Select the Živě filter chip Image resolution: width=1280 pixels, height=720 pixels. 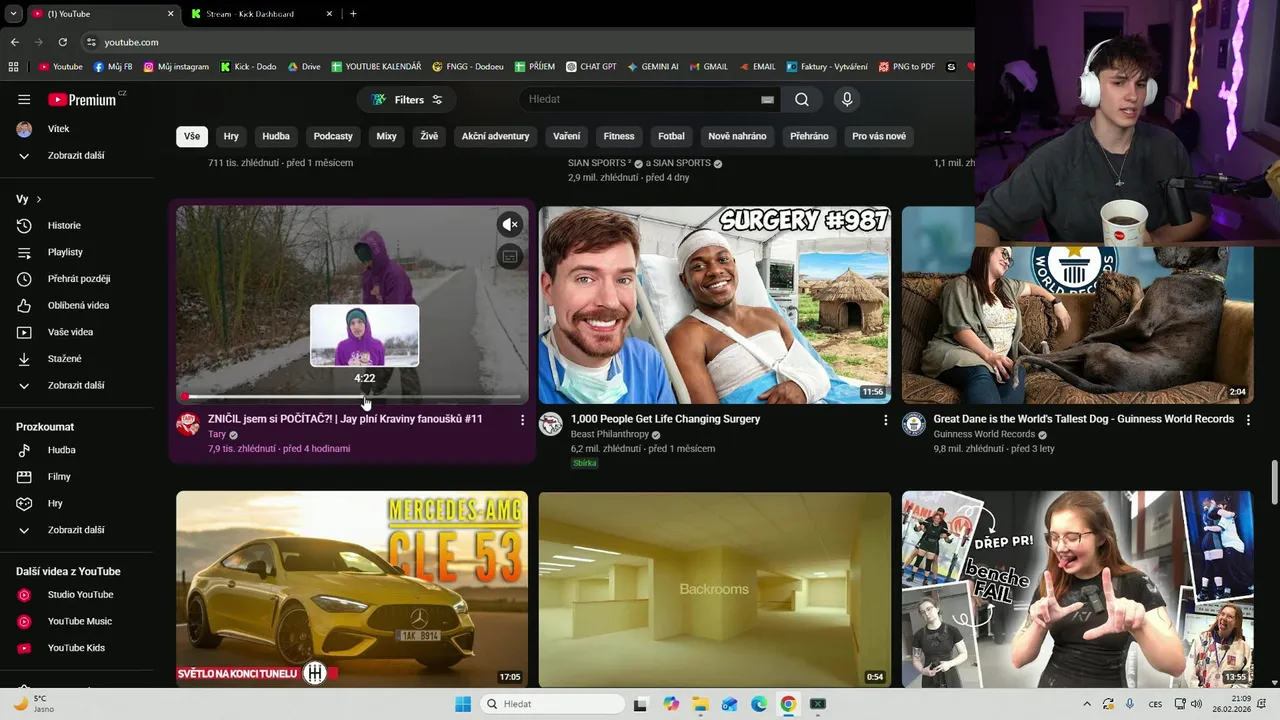[x=429, y=136]
